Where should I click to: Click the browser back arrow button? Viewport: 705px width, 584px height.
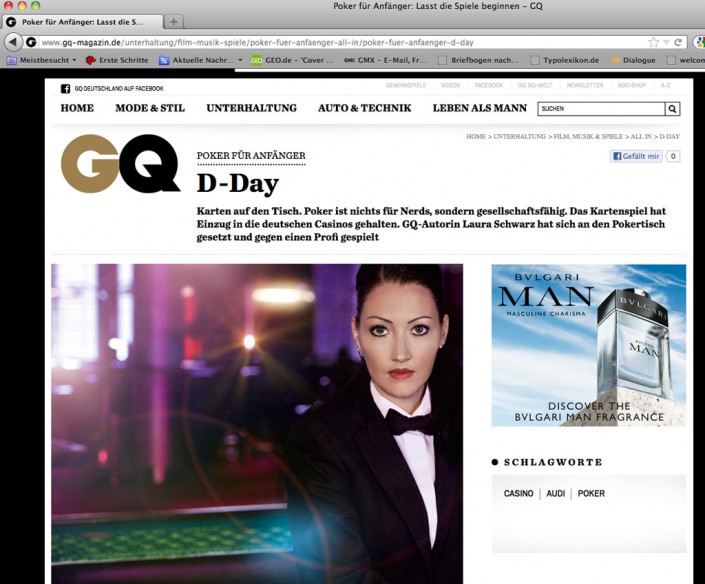point(12,42)
